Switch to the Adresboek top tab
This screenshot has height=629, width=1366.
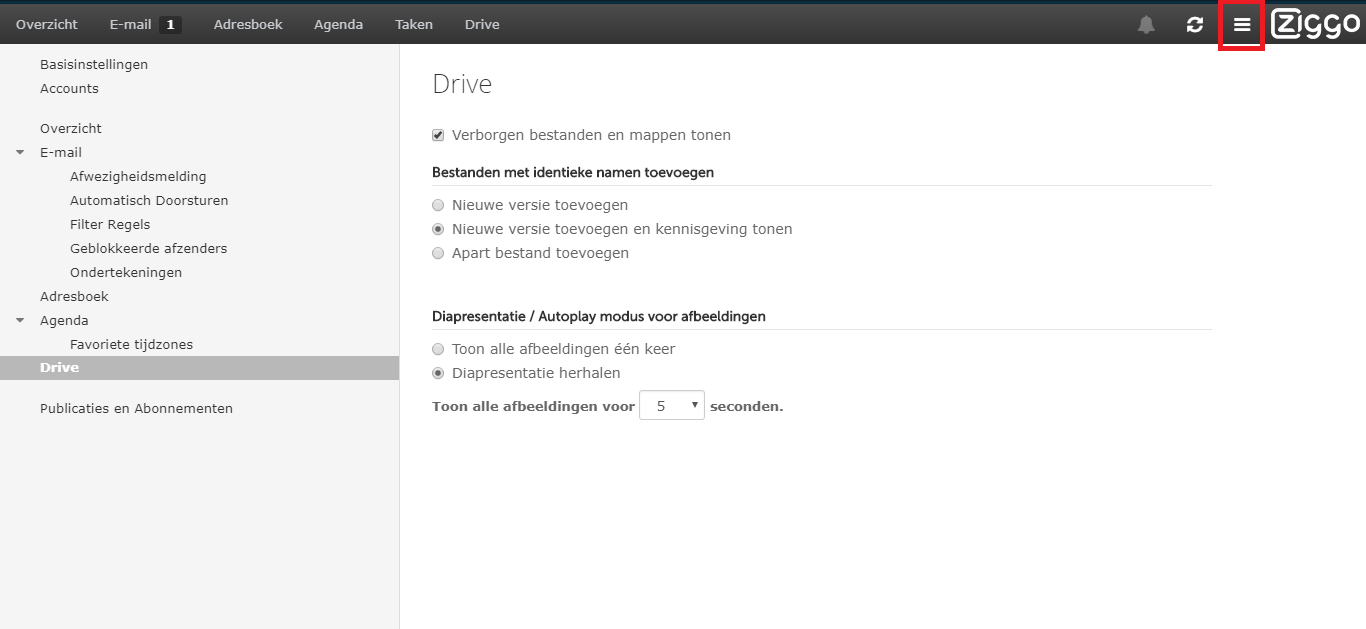248,25
